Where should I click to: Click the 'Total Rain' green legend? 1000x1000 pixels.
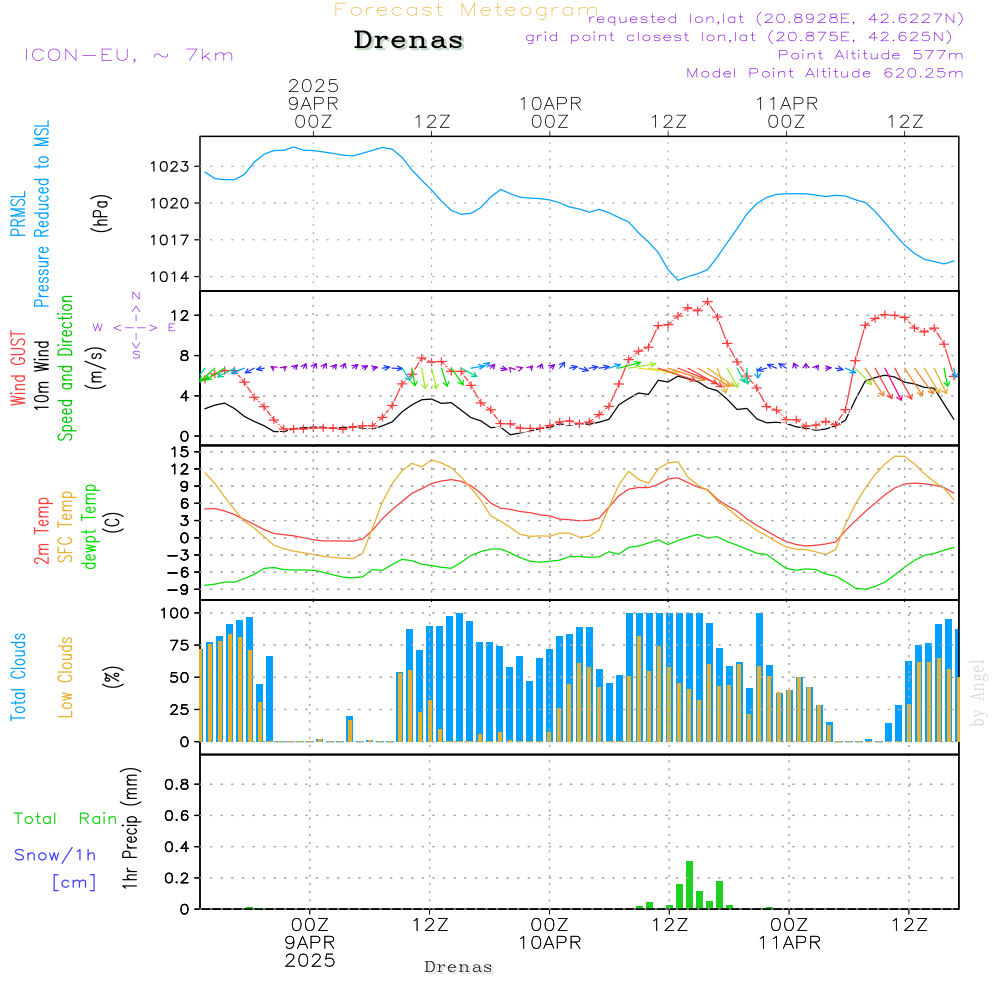pyautogui.click(x=66, y=819)
